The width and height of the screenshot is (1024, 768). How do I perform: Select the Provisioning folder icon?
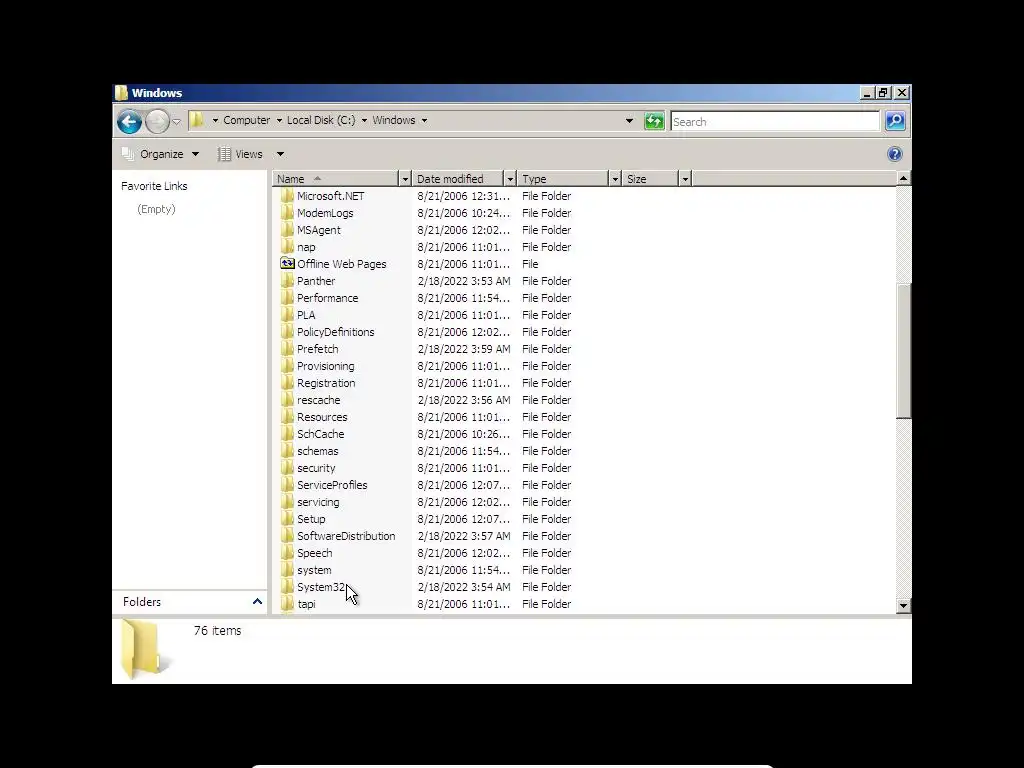click(287, 366)
